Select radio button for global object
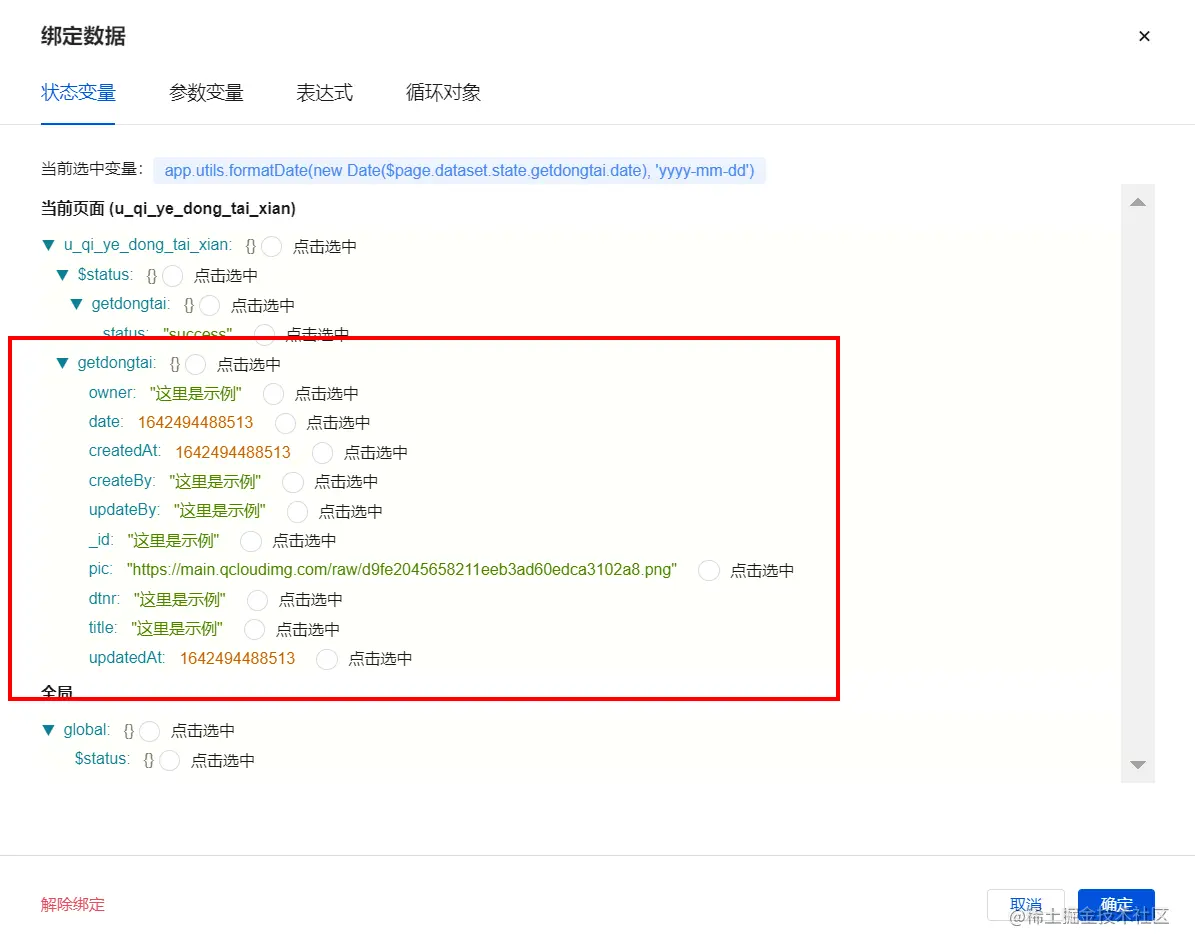The image size is (1195, 952). tap(149, 731)
